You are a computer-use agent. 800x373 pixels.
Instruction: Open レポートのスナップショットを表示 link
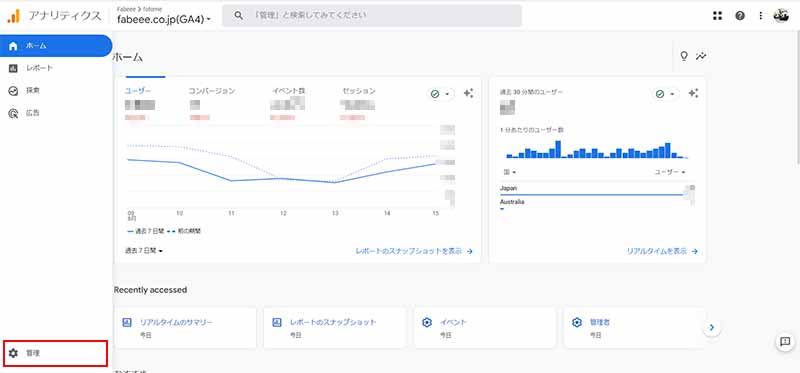(414, 251)
